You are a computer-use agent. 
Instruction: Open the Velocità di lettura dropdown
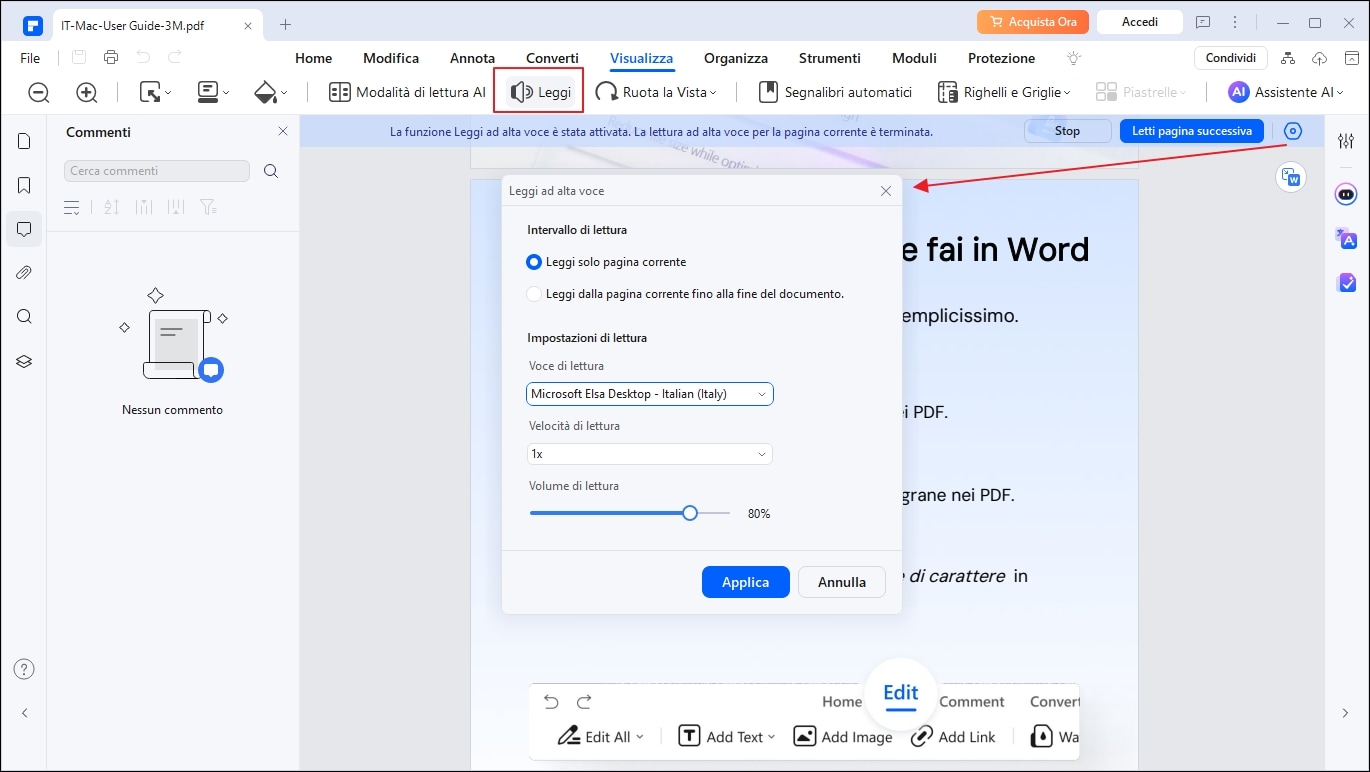650,454
